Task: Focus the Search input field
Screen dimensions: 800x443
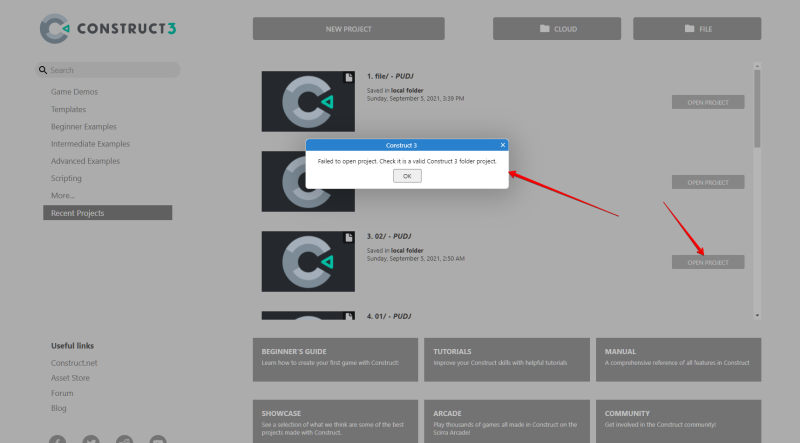Action: tap(108, 70)
